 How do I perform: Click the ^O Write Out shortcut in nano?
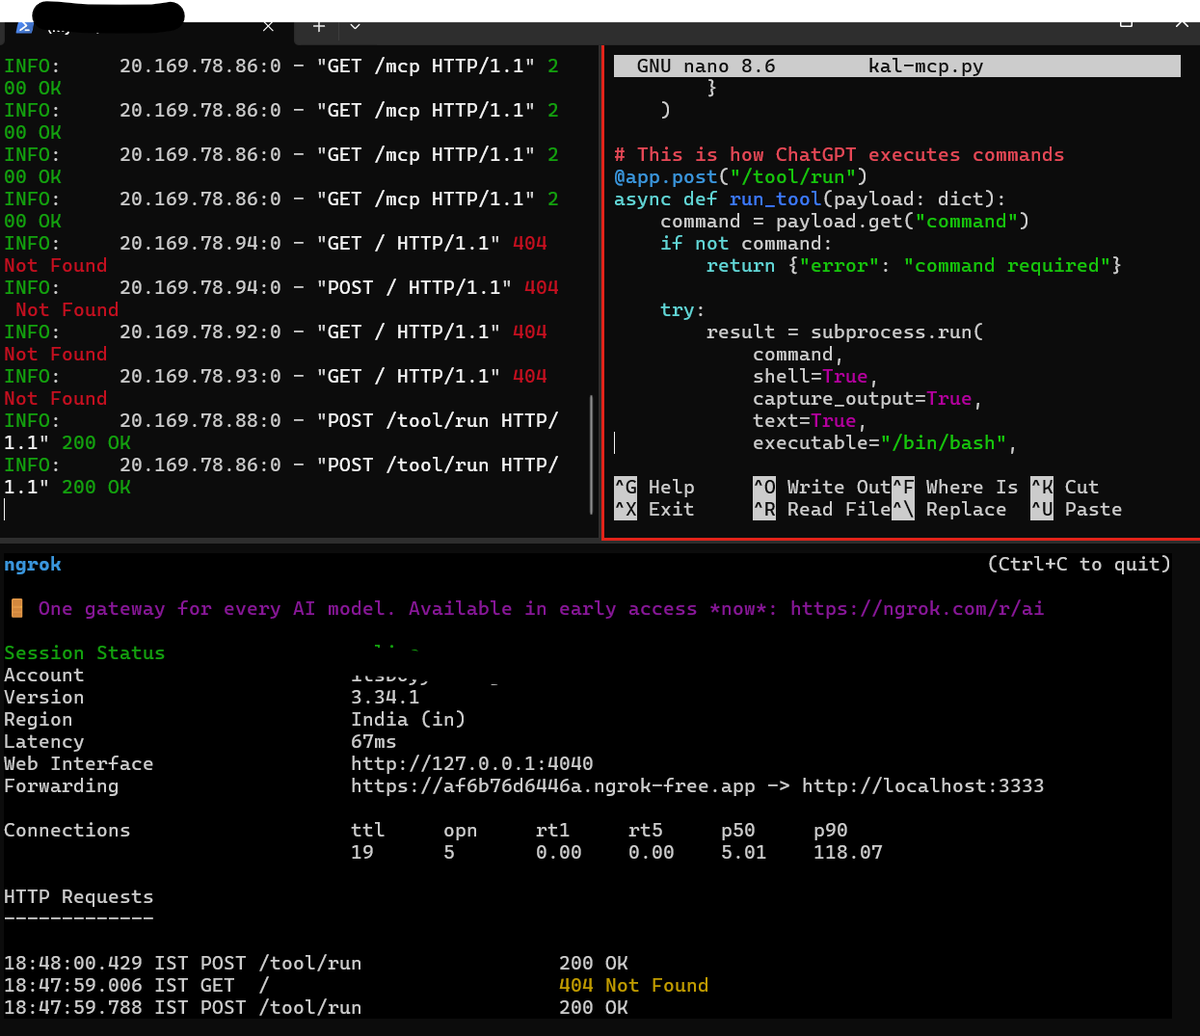pos(821,487)
